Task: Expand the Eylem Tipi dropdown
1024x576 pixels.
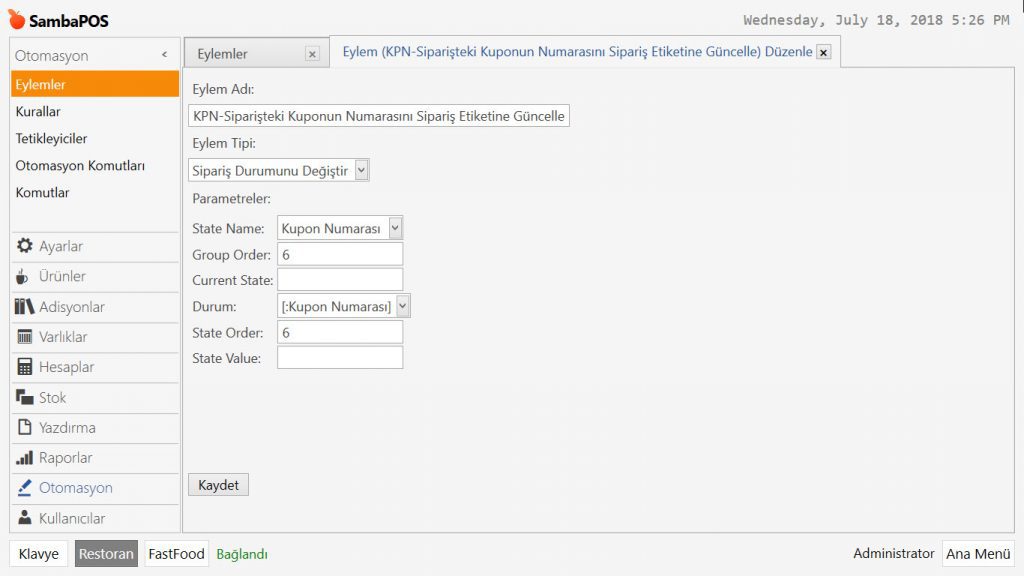Action: point(361,171)
